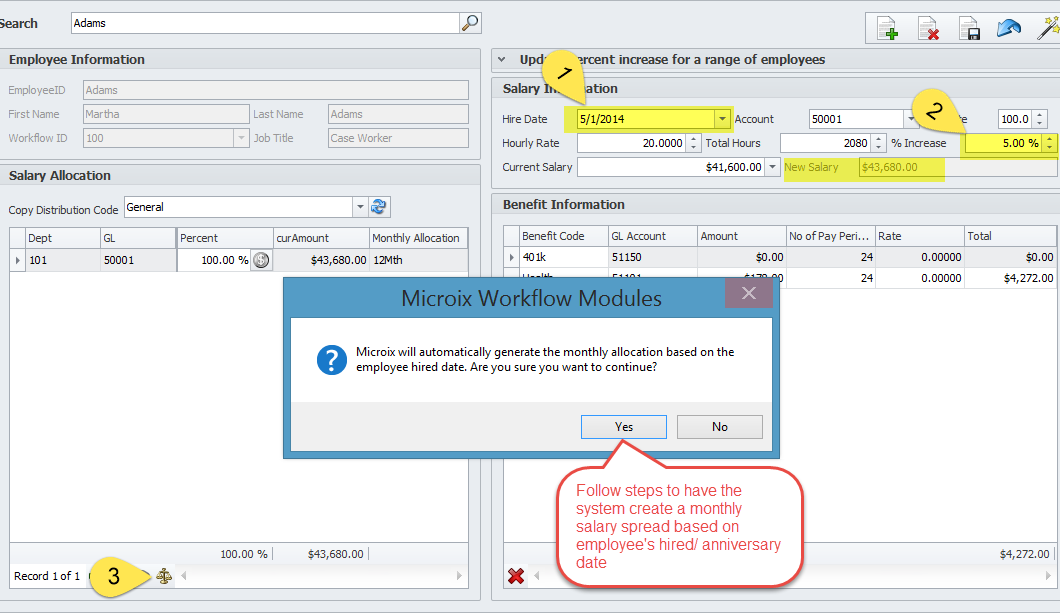This screenshot has height=613, width=1060.
Task: Click No in the Microix dialog
Action: (x=719, y=427)
